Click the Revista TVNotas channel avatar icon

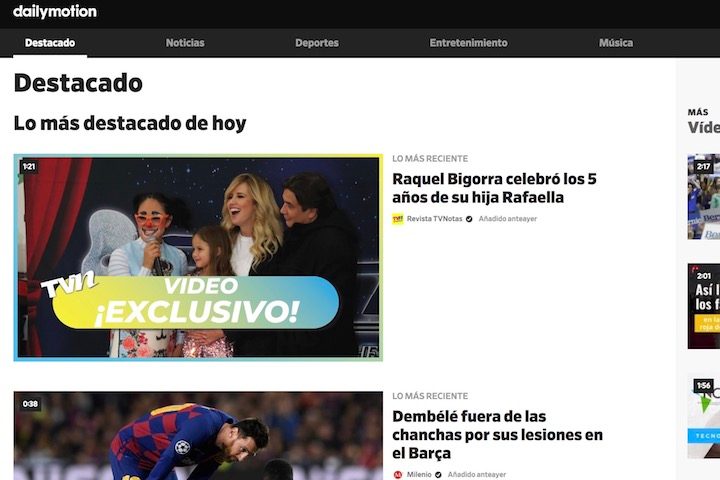coord(397,218)
